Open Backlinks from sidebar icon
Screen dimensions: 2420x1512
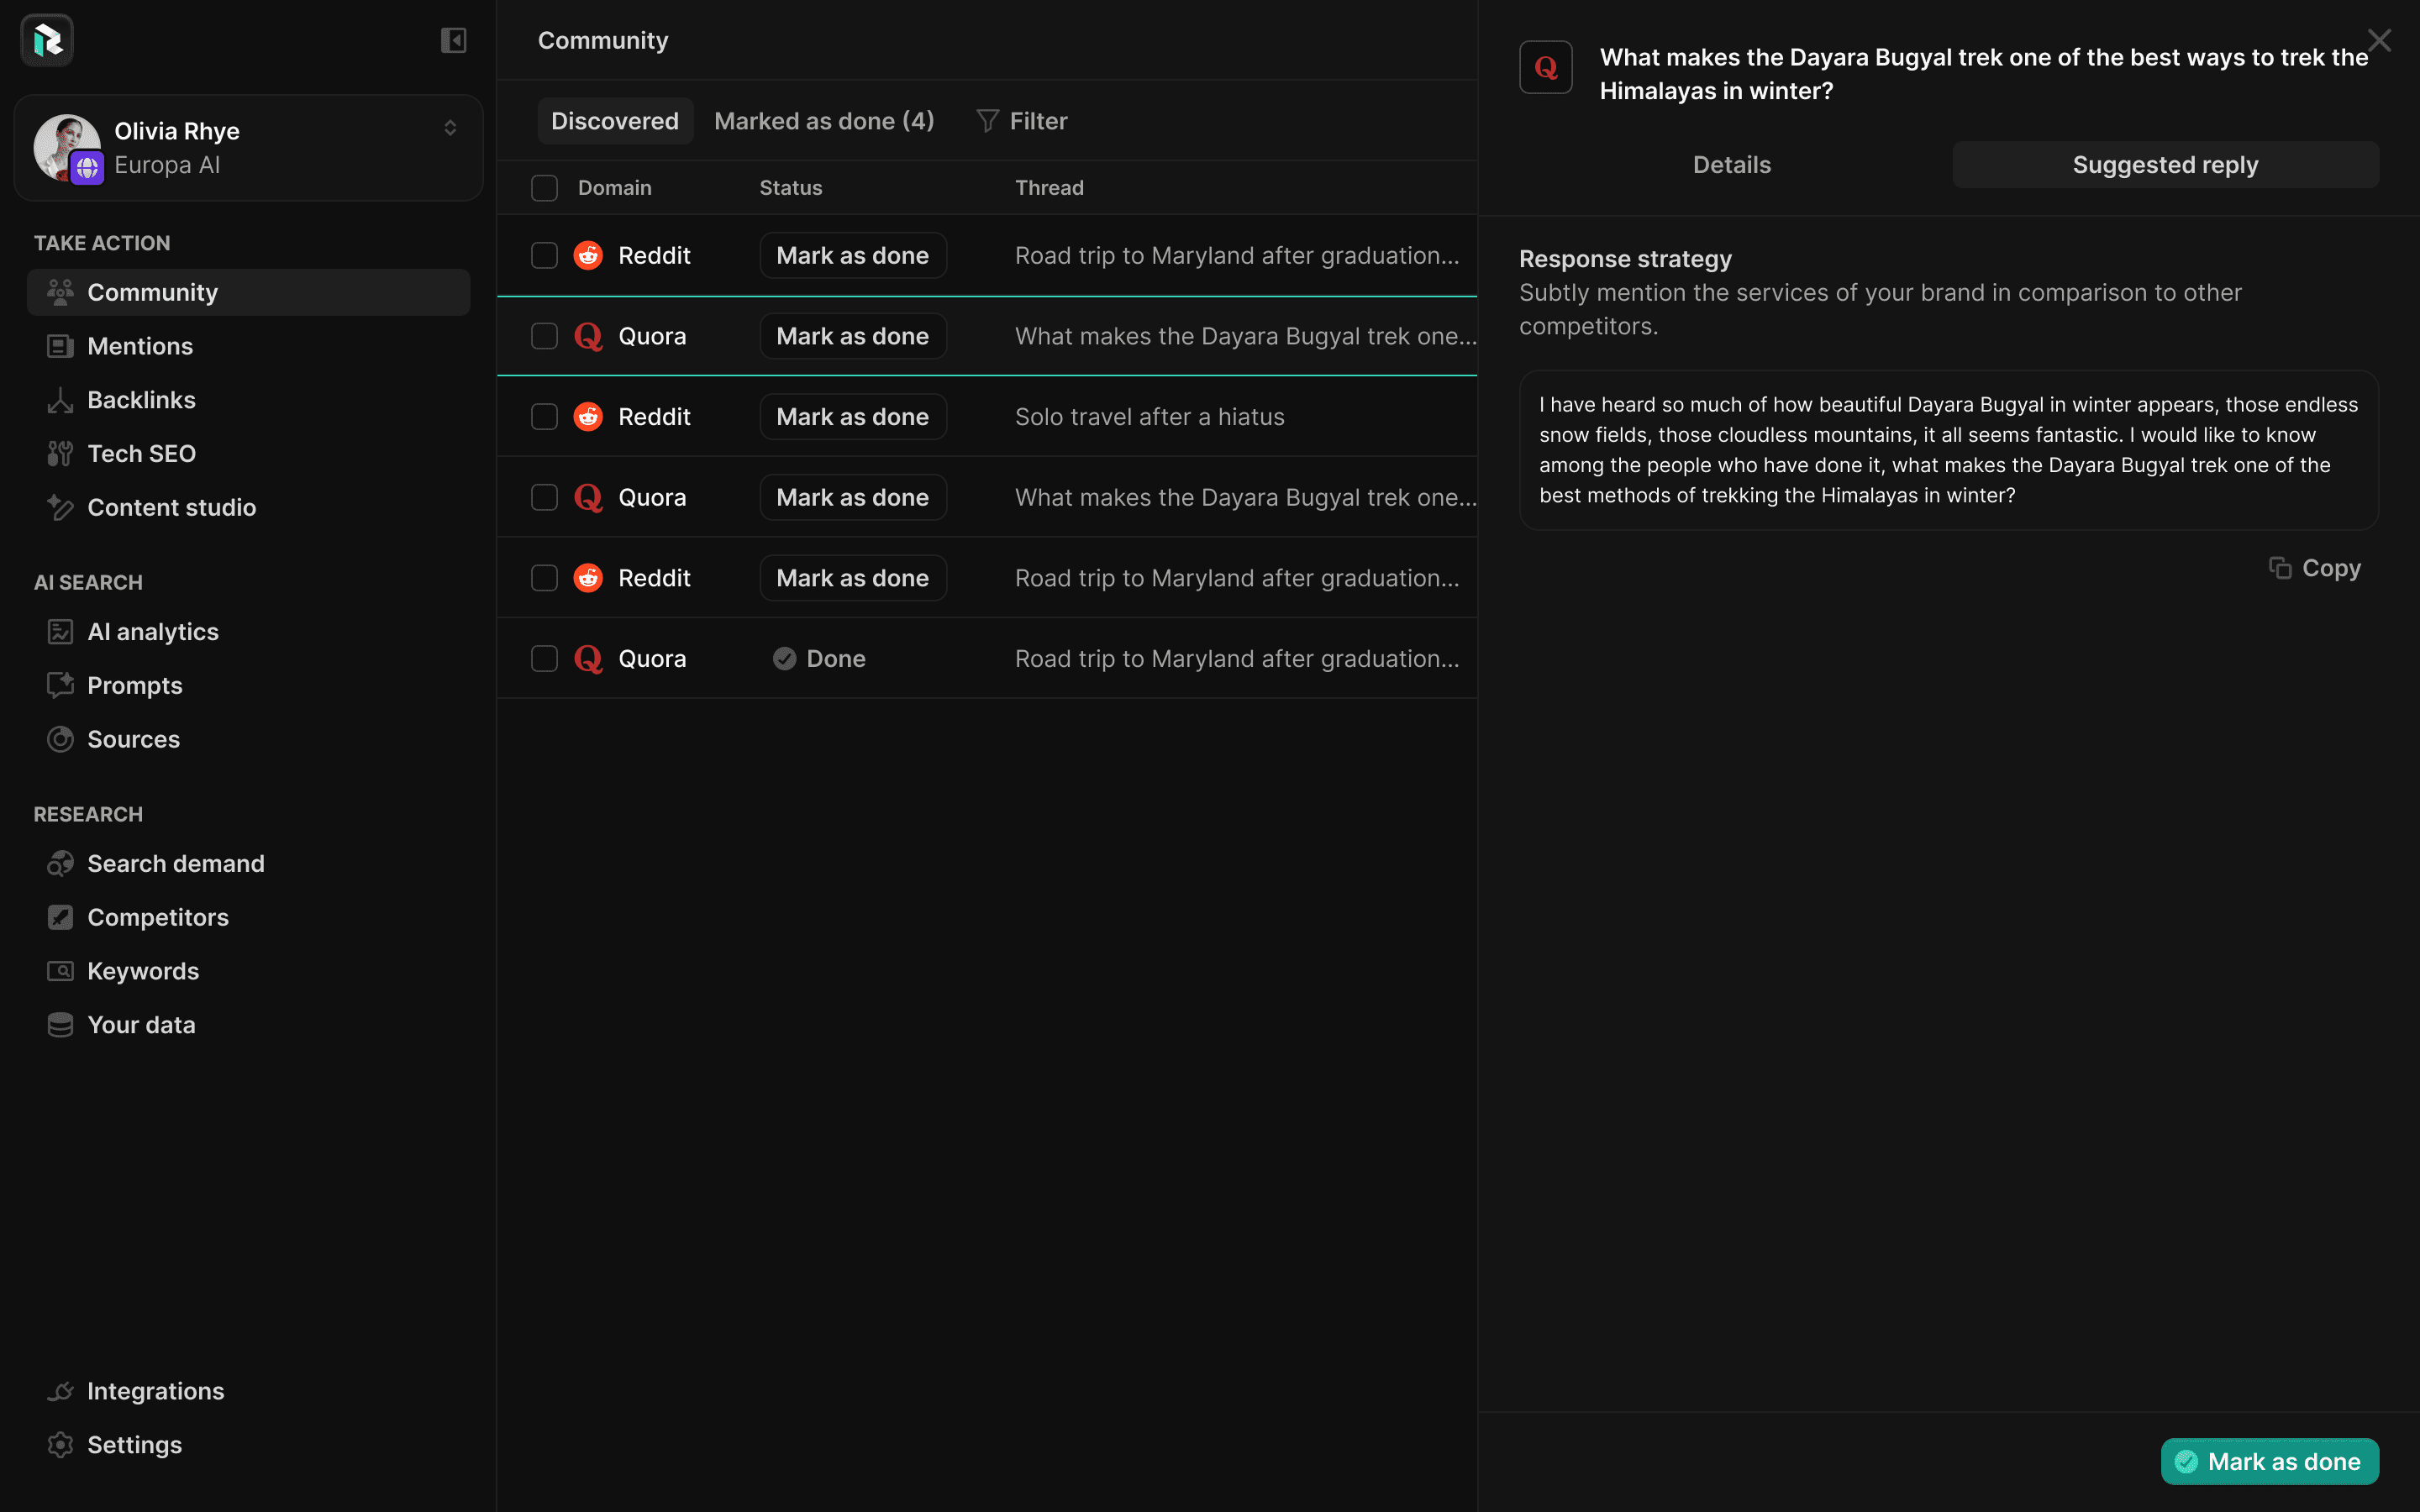click(60, 400)
